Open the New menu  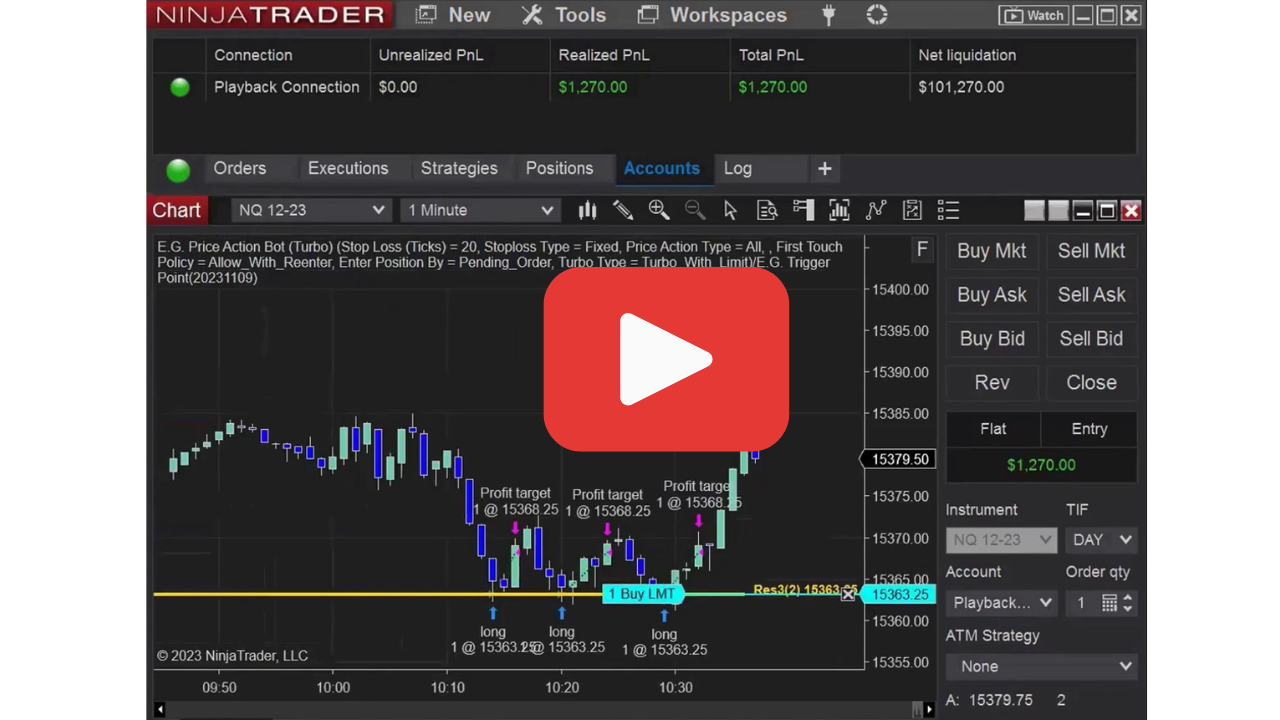(x=453, y=15)
